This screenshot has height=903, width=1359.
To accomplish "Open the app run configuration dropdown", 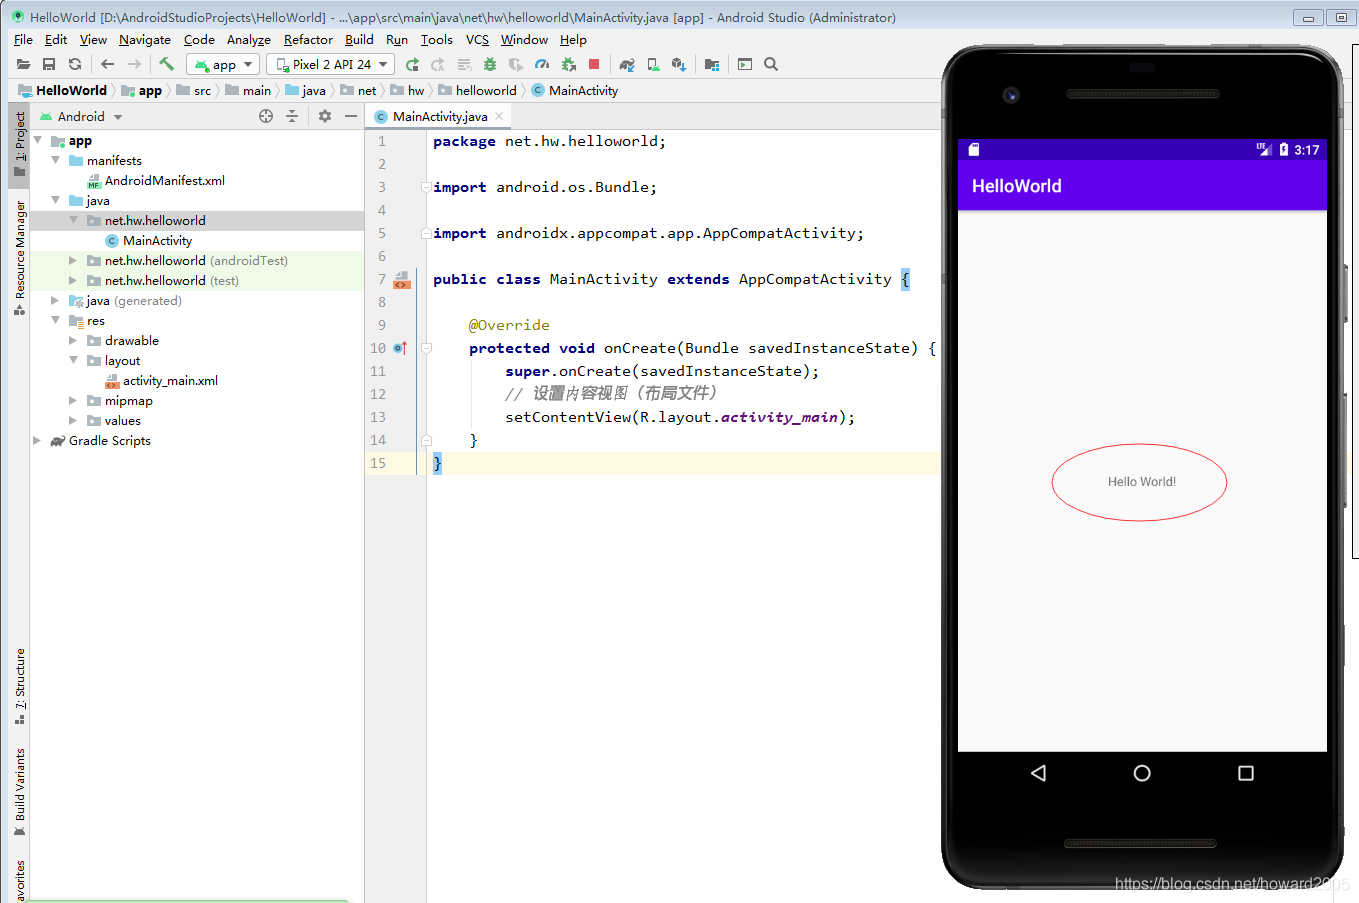I will click(x=223, y=64).
